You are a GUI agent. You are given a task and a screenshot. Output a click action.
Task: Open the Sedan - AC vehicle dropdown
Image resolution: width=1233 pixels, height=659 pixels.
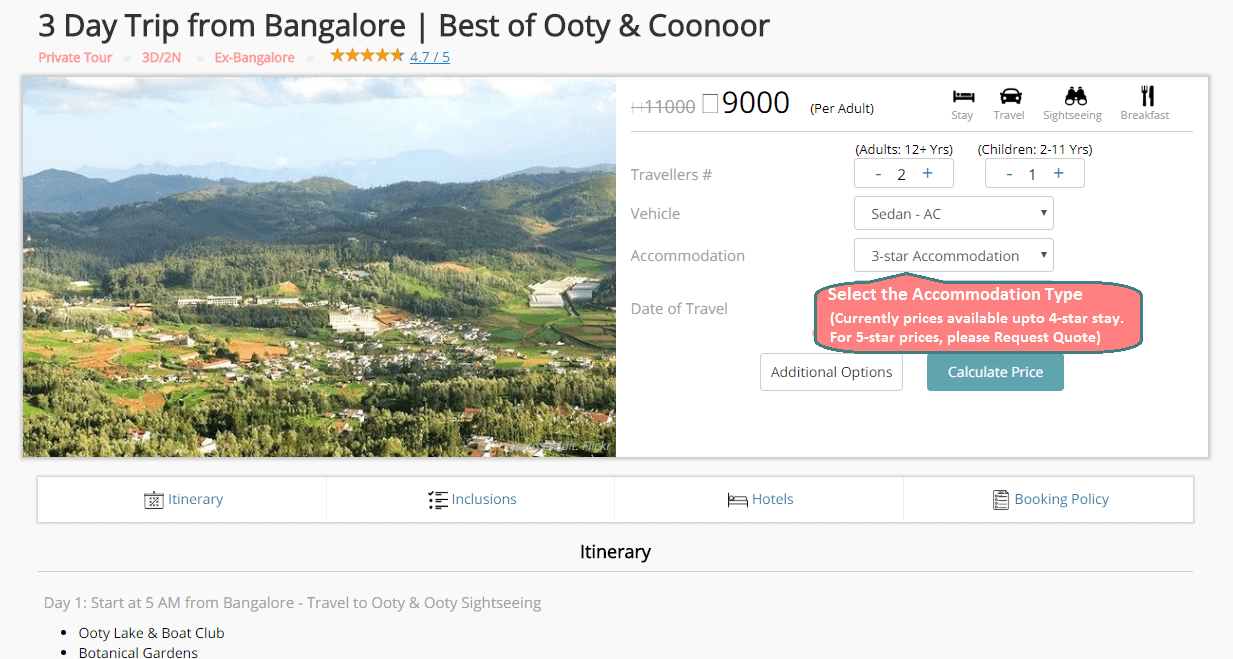[x=953, y=214]
